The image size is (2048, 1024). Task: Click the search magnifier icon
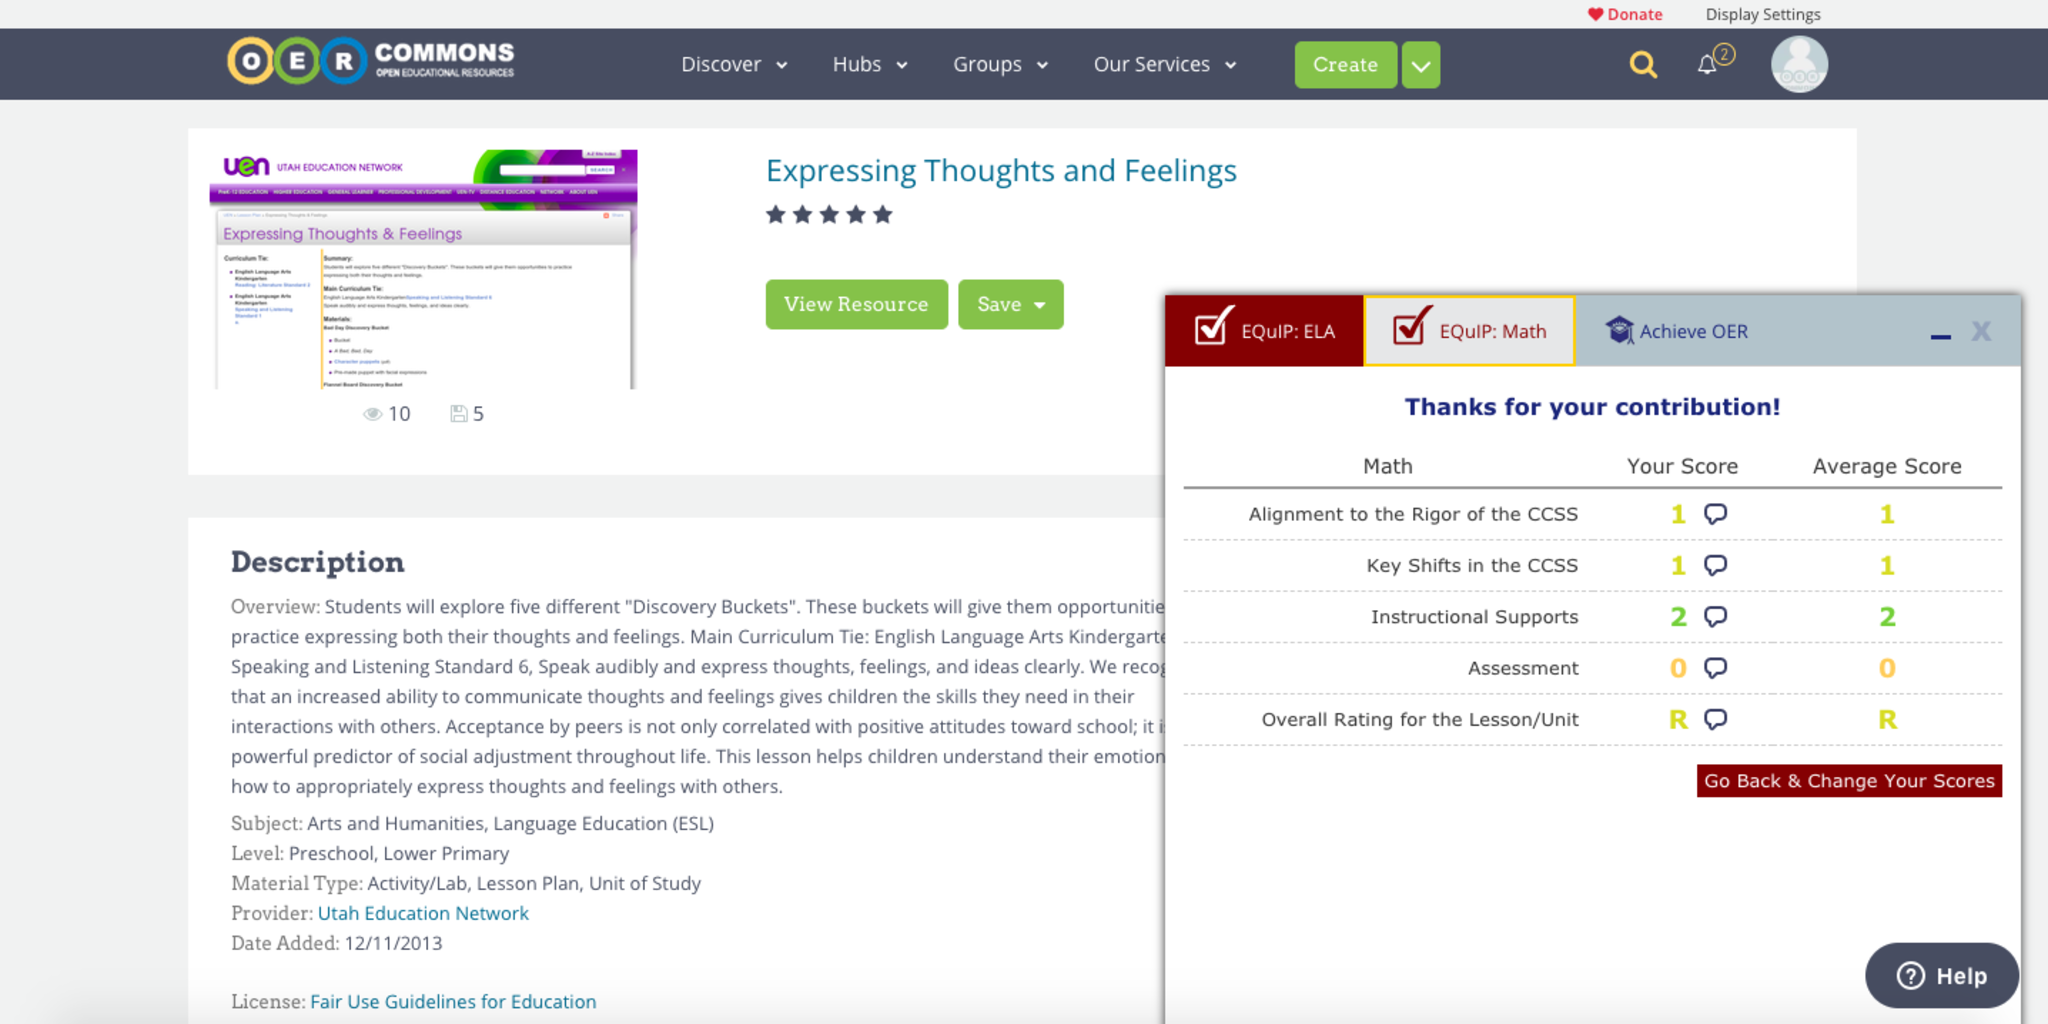pos(1643,65)
